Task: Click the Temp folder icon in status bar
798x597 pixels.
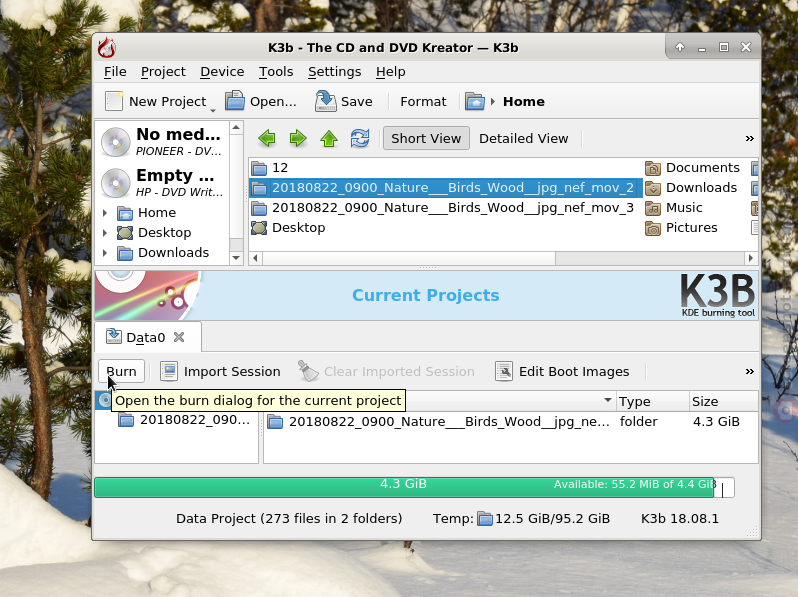Action: (484, 519)
